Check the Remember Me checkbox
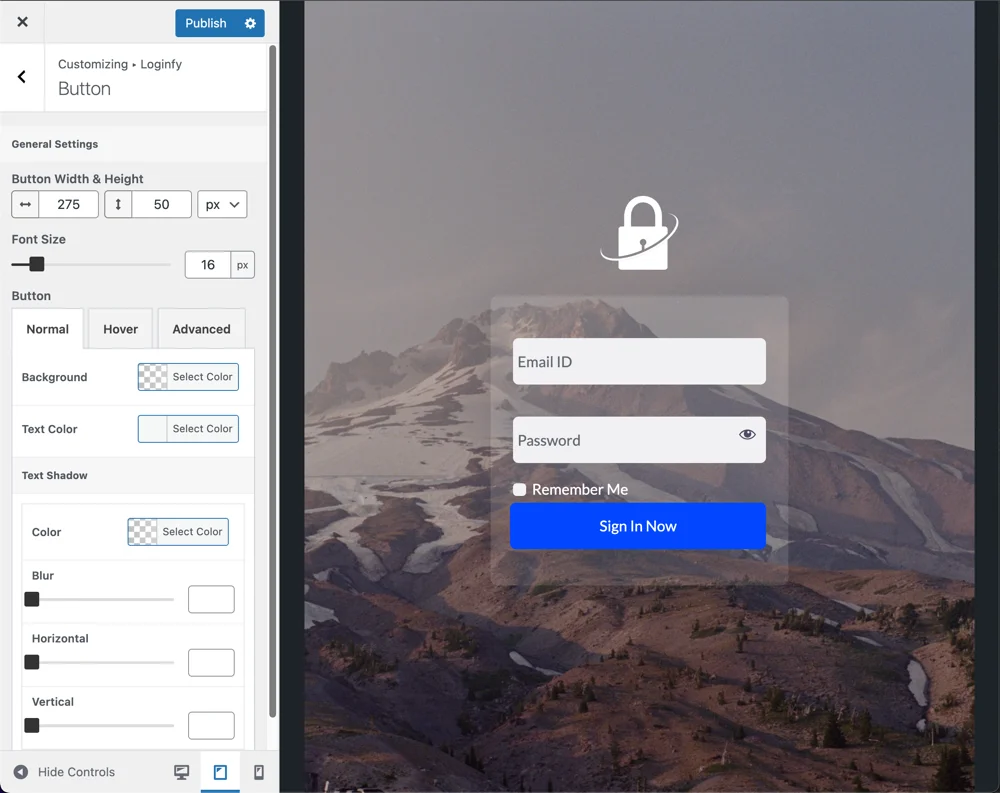The width and height of the screenshot is (1000, 793). (x=520, y=489)
